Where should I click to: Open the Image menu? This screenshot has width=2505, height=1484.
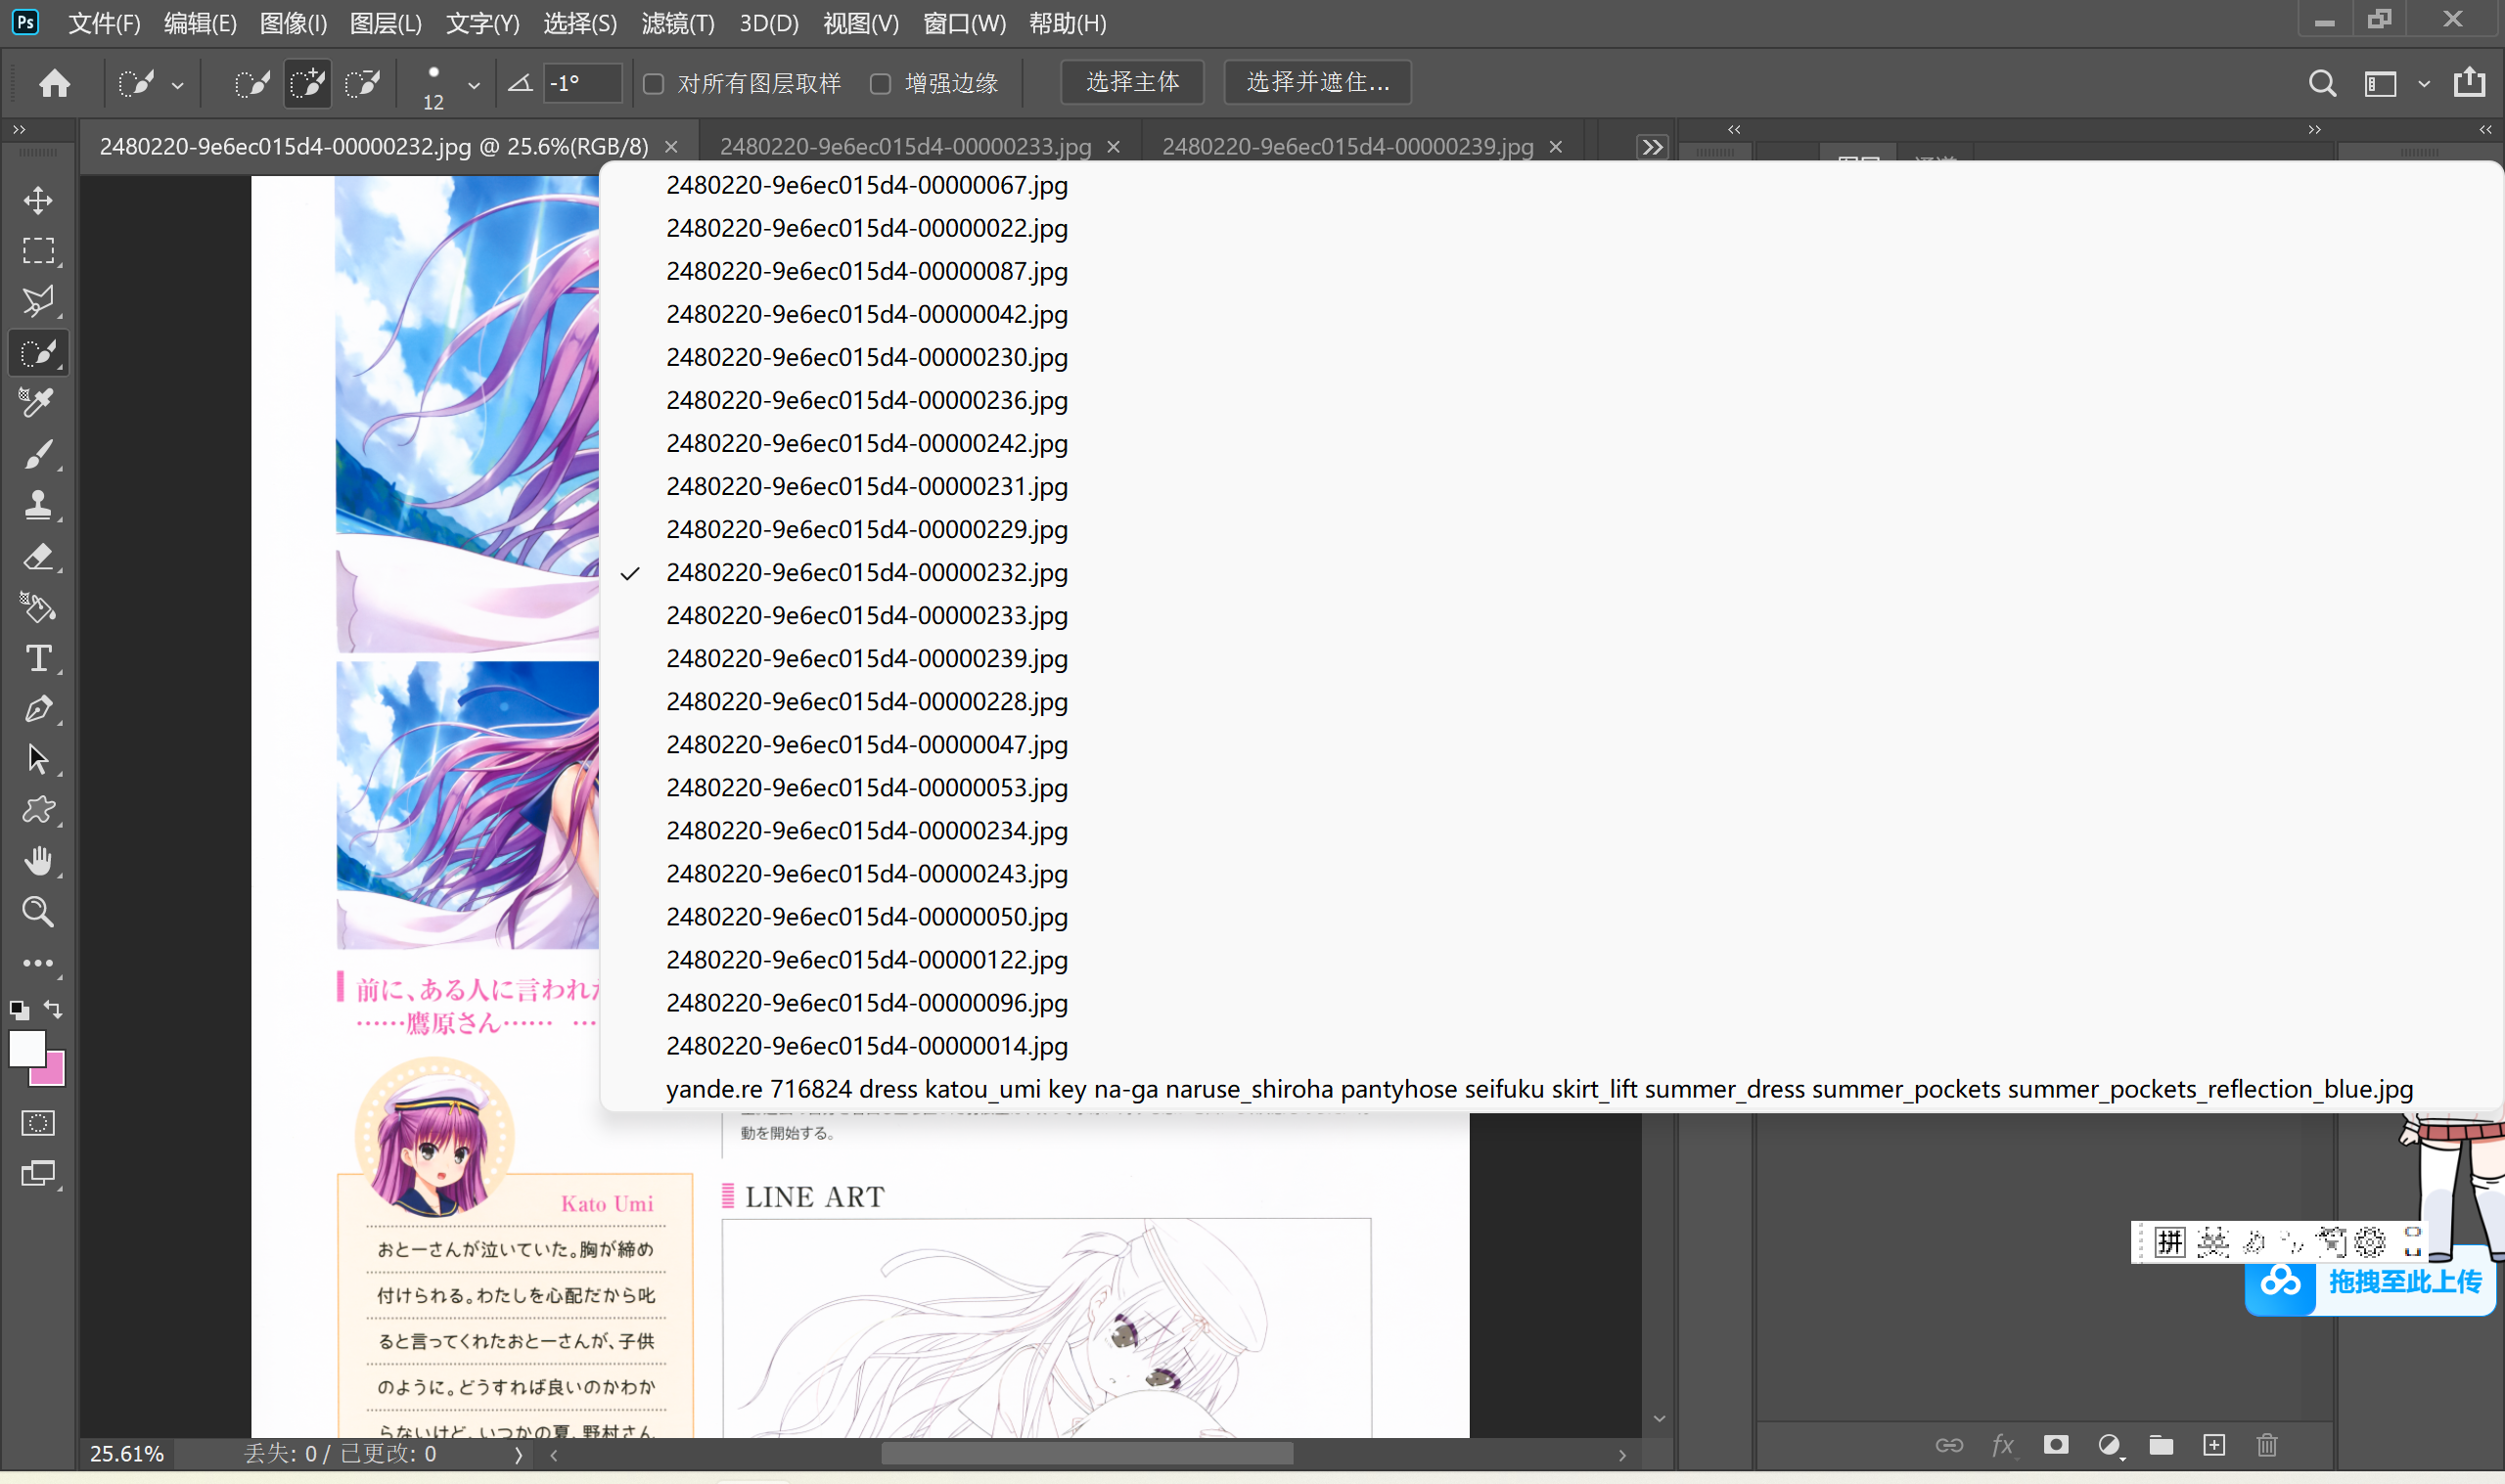click(293, 23)
